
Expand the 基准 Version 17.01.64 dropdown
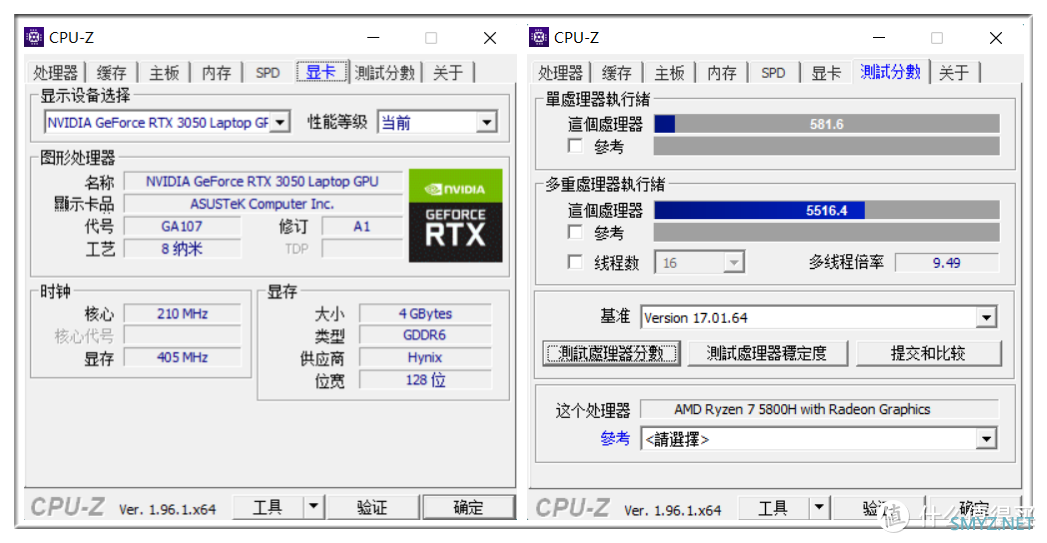986,317
